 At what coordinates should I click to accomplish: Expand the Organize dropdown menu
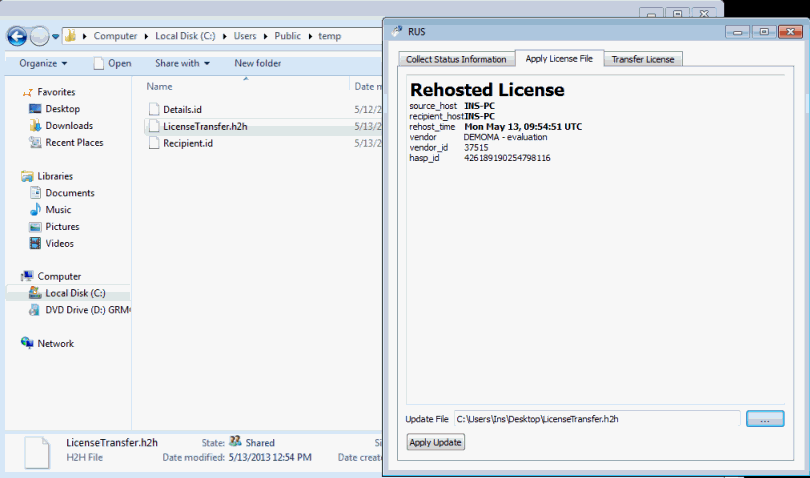click(x=43, y=63)
